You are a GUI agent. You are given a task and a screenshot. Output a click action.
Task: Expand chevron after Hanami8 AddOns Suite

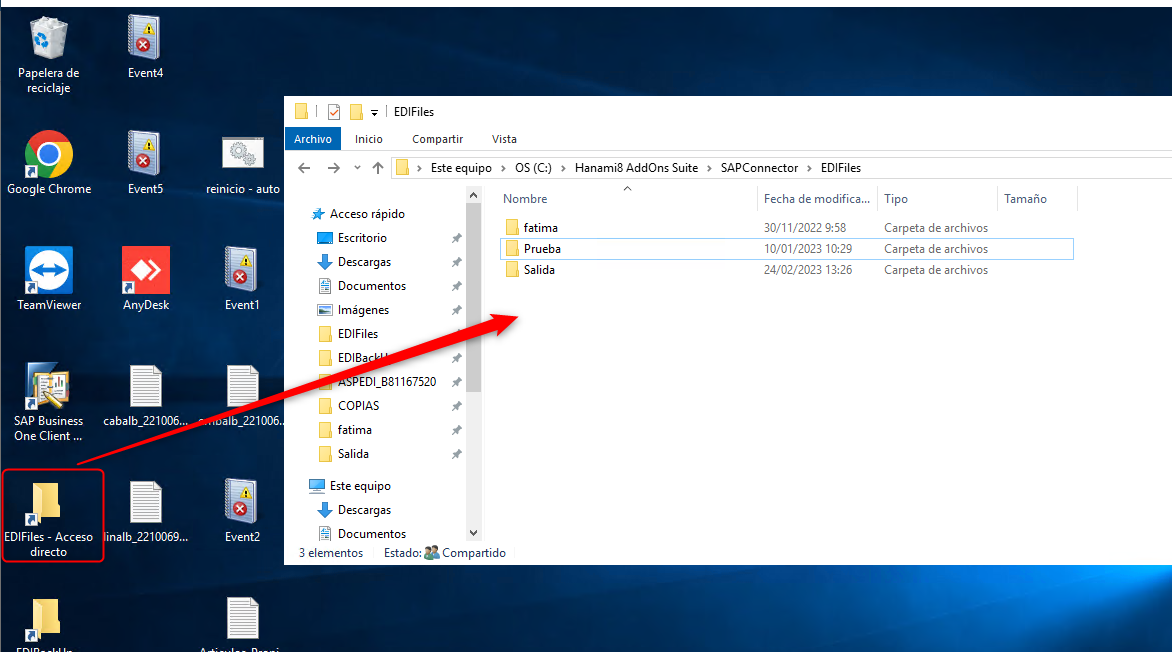709,168
